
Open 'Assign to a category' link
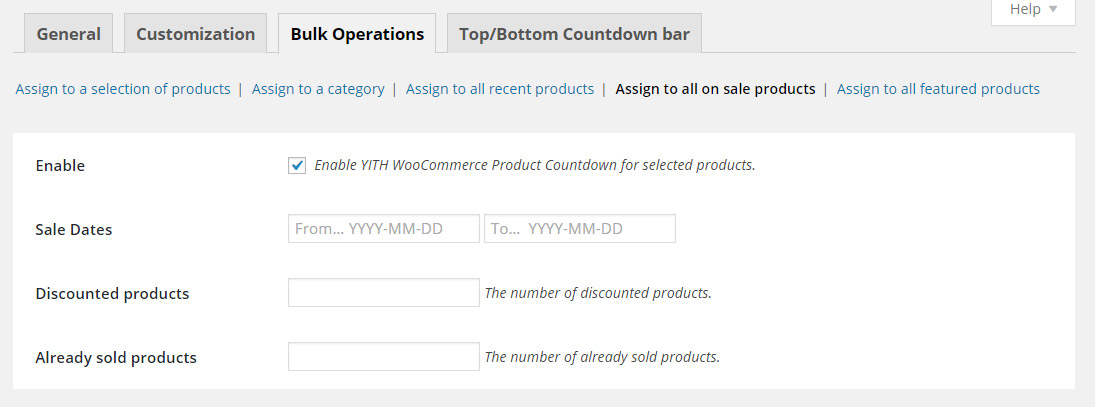point(318,89)
